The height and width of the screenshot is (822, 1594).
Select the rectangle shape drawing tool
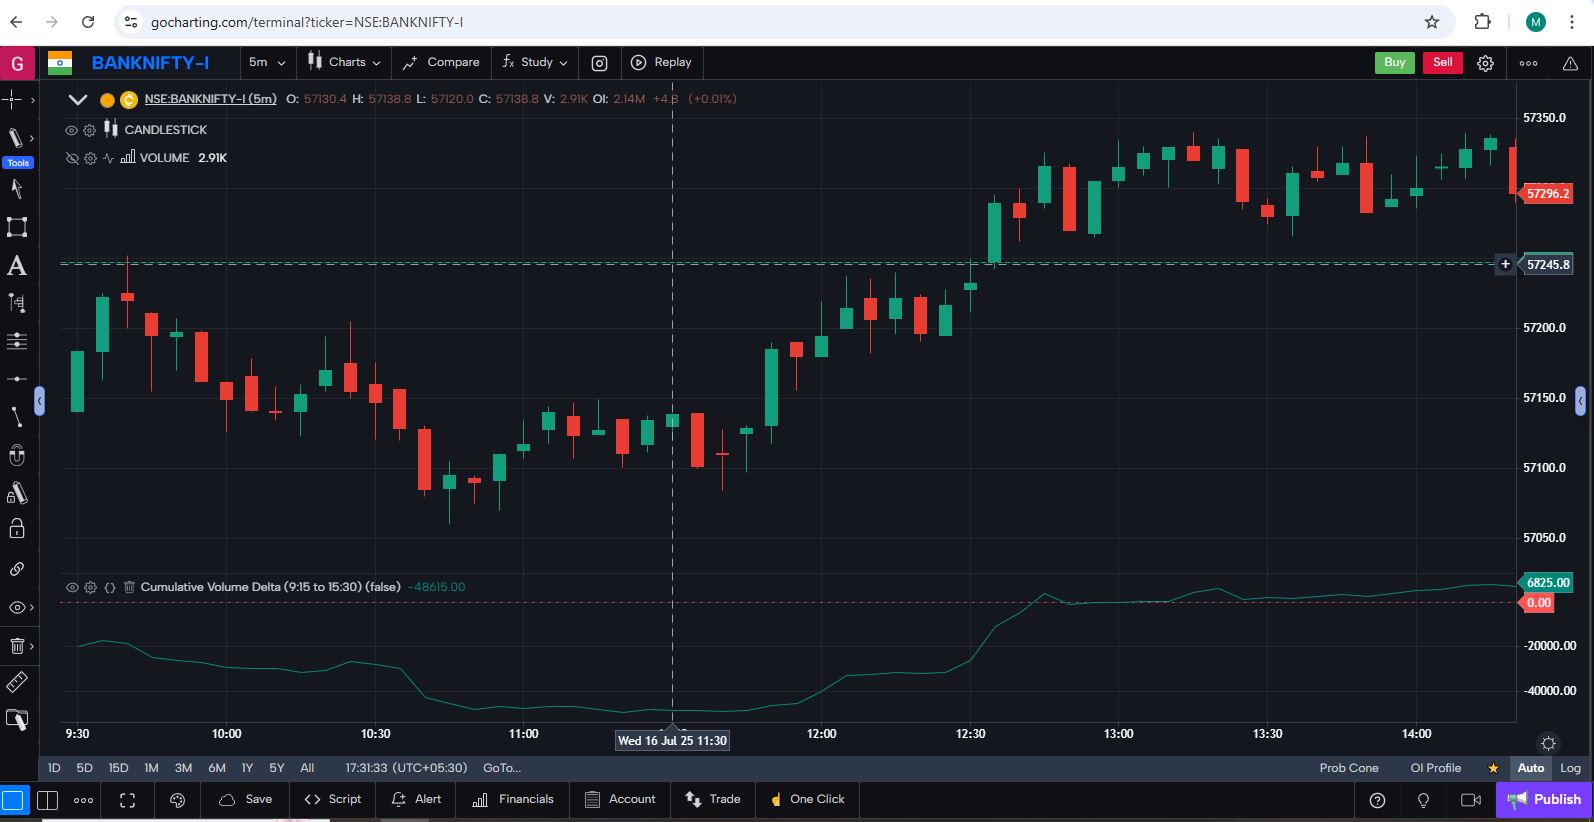click(17, 227)
